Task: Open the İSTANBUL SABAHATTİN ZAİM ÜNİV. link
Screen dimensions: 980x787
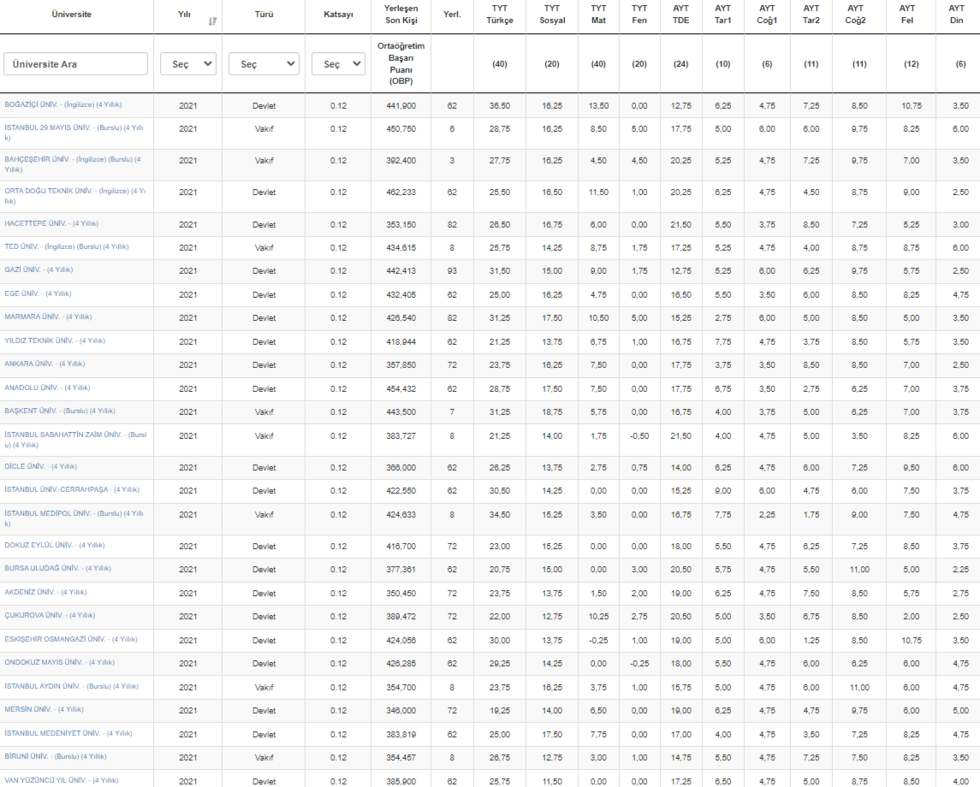Action: 75,439
